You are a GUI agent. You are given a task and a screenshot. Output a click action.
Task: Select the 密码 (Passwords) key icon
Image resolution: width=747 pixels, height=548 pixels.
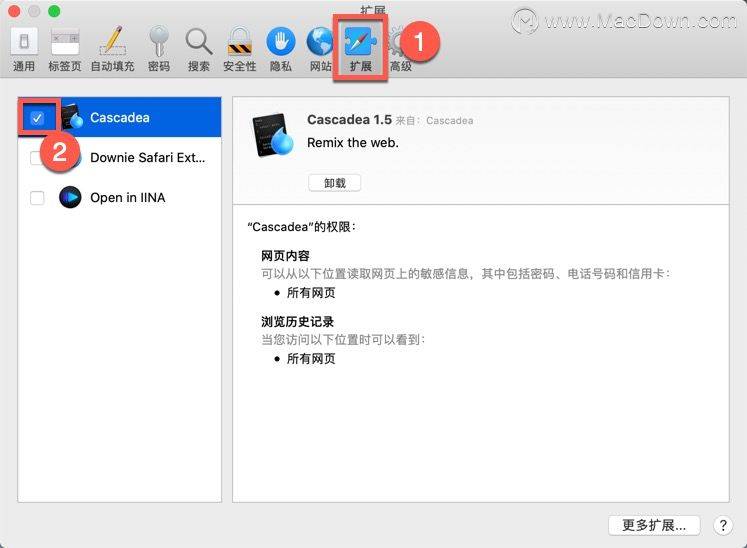[x=158, y=48]
